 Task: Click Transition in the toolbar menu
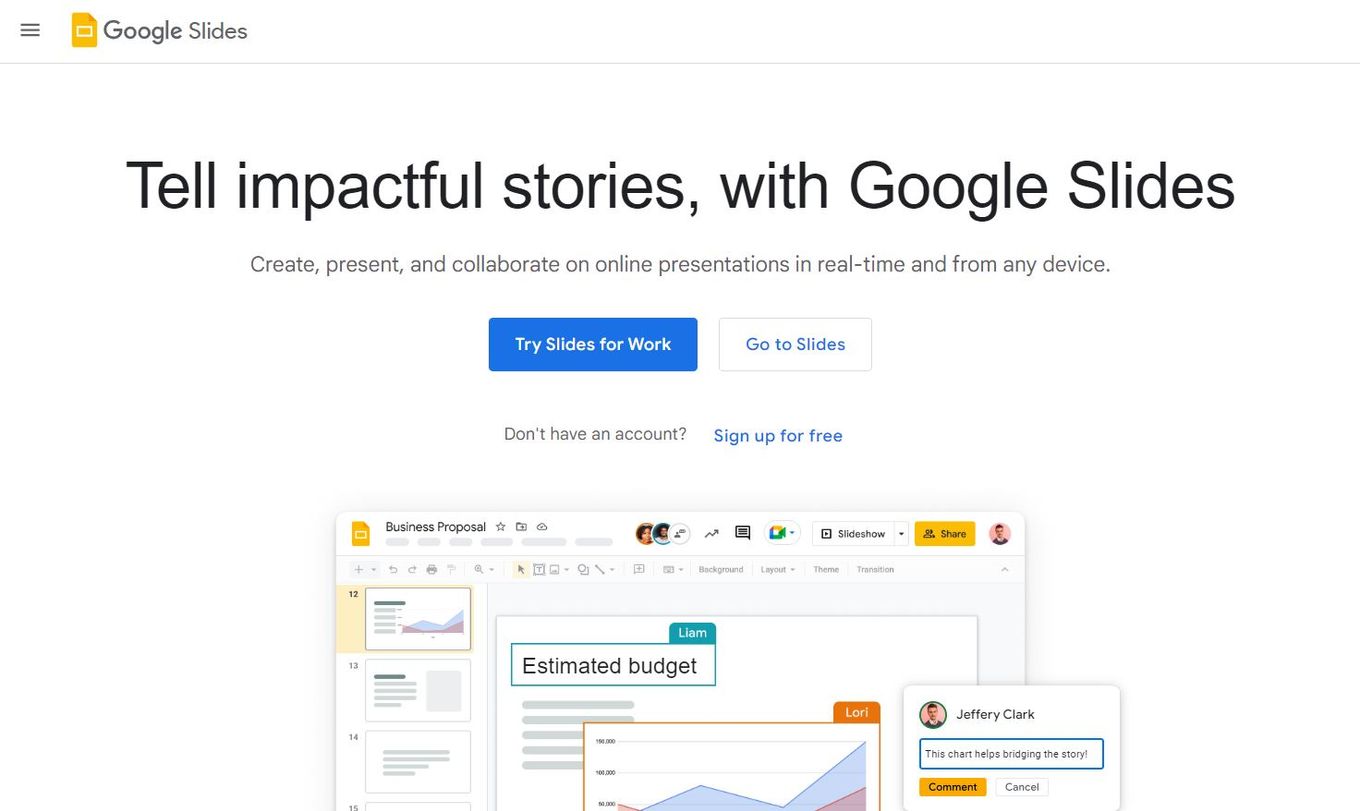coord(875,569)
